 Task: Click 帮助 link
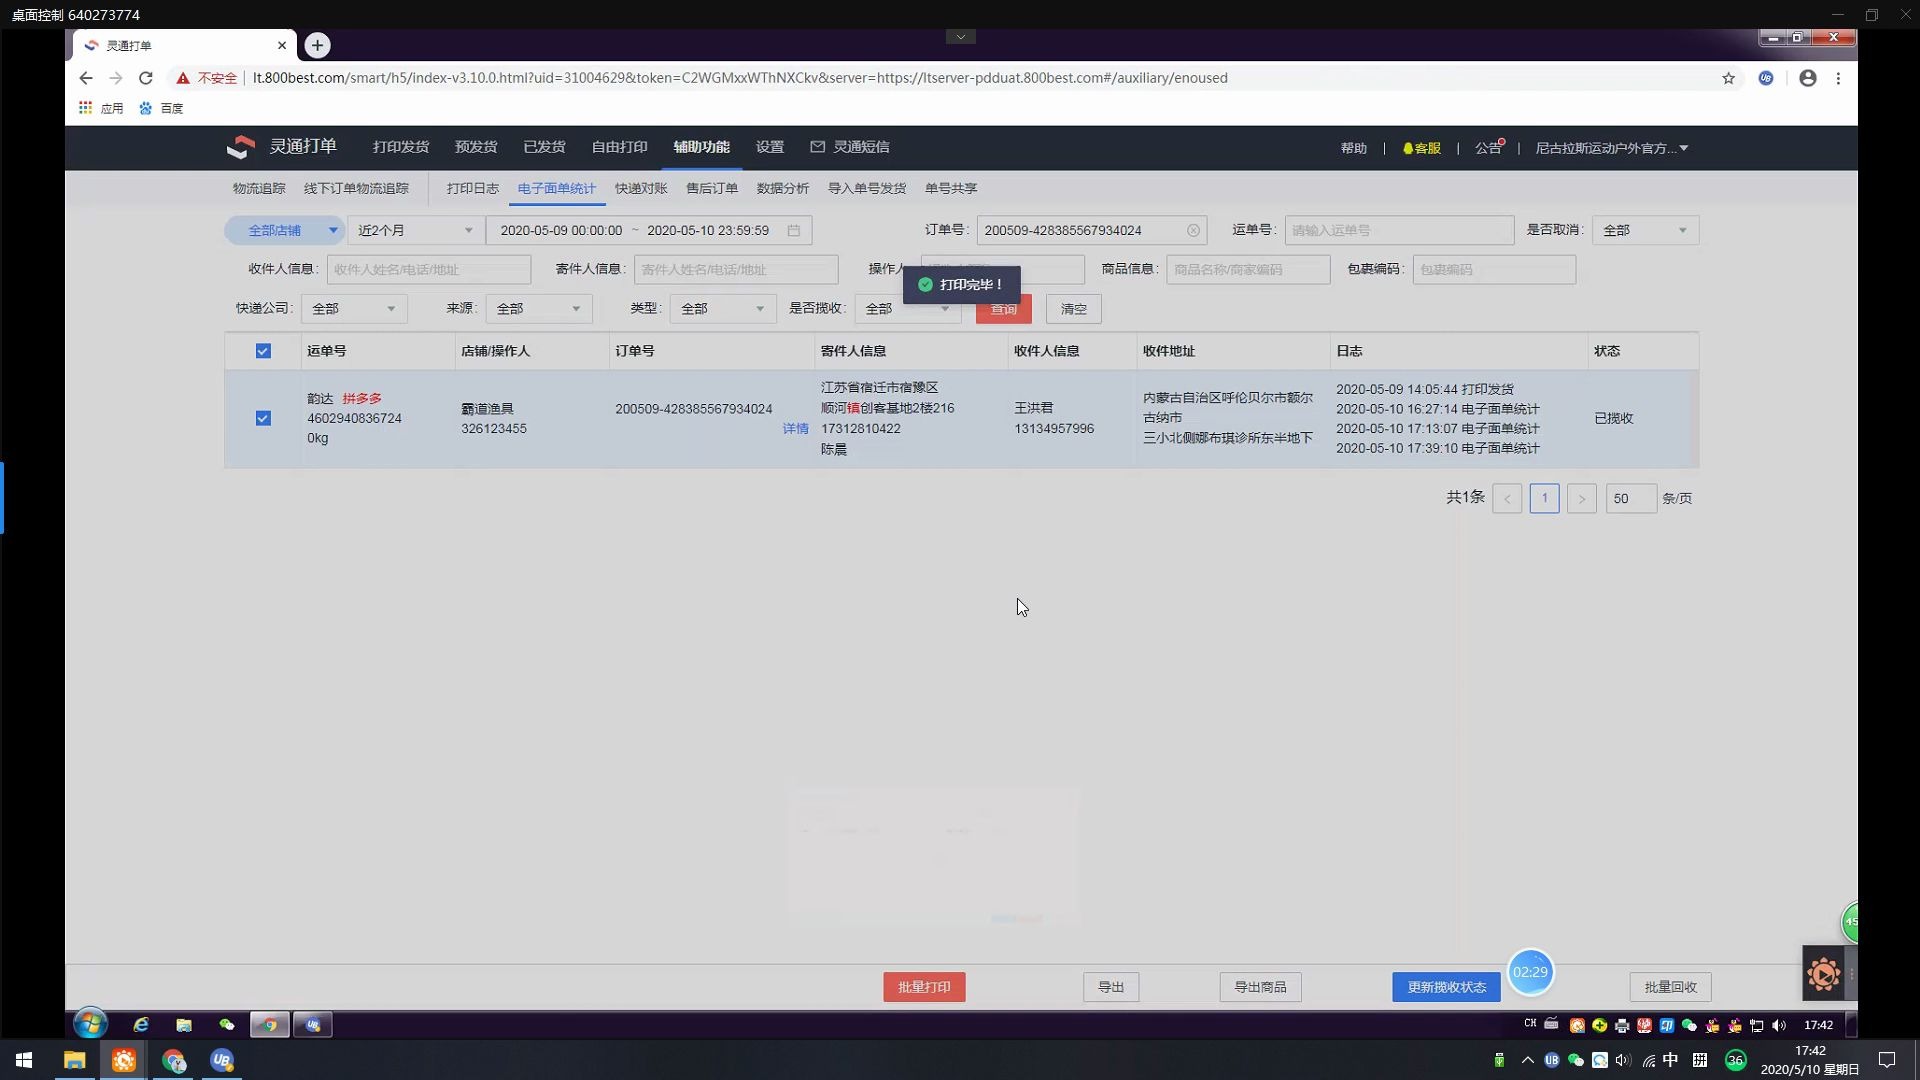pos(1354,148)
